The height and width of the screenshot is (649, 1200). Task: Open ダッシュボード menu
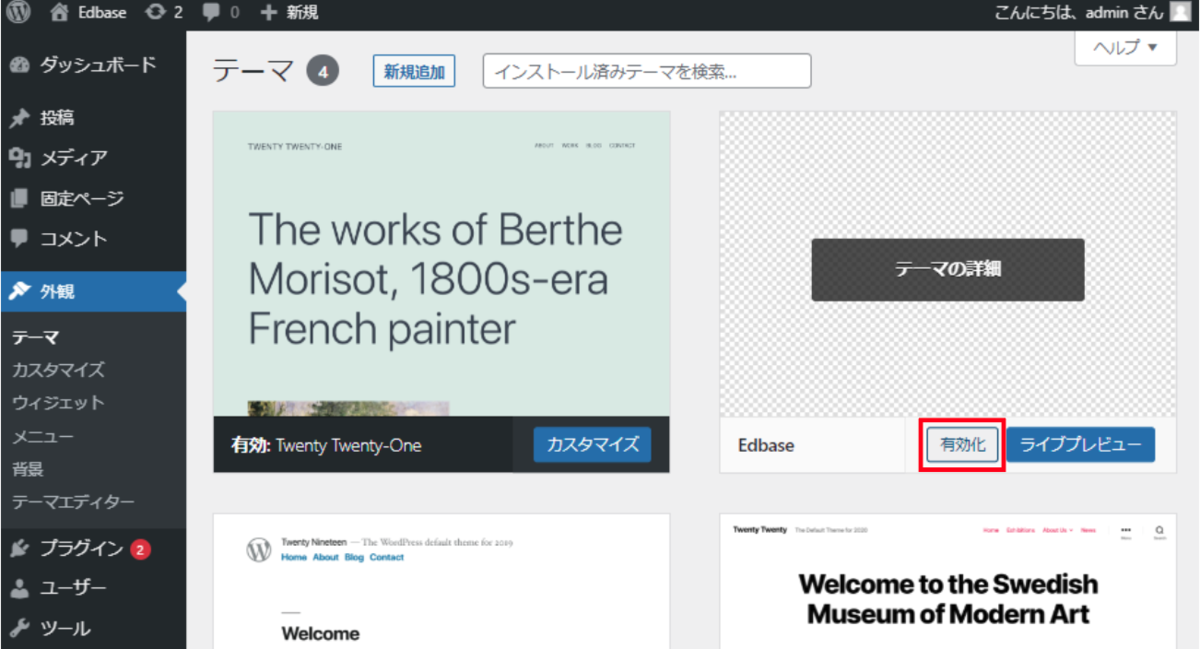pos(98,65)
